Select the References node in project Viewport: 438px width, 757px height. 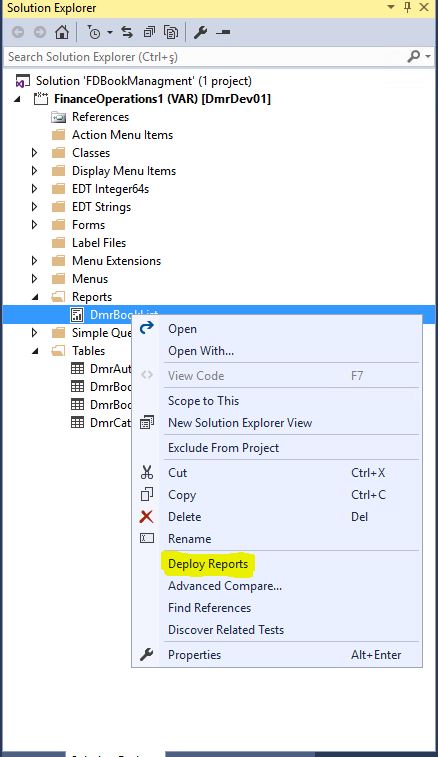pos(100,117)
